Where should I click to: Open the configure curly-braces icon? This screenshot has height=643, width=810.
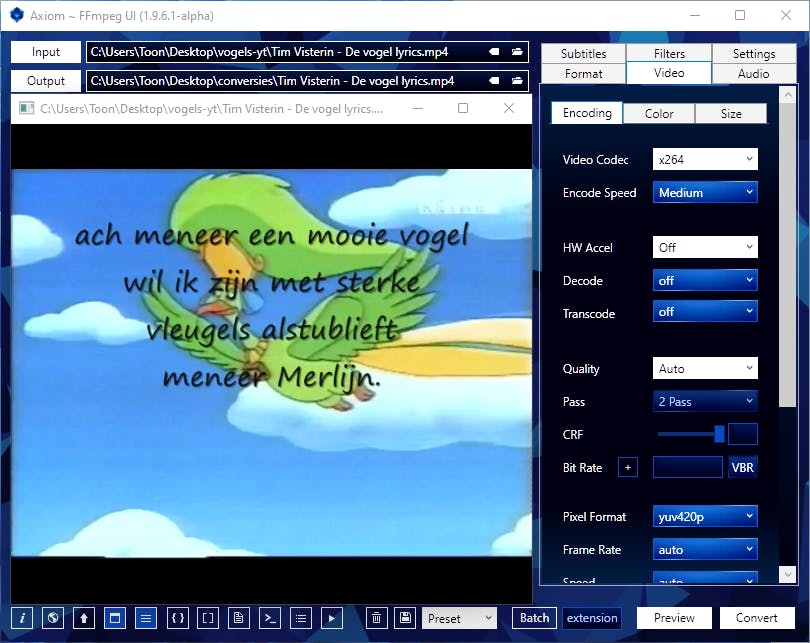click(x=177, y=618)
